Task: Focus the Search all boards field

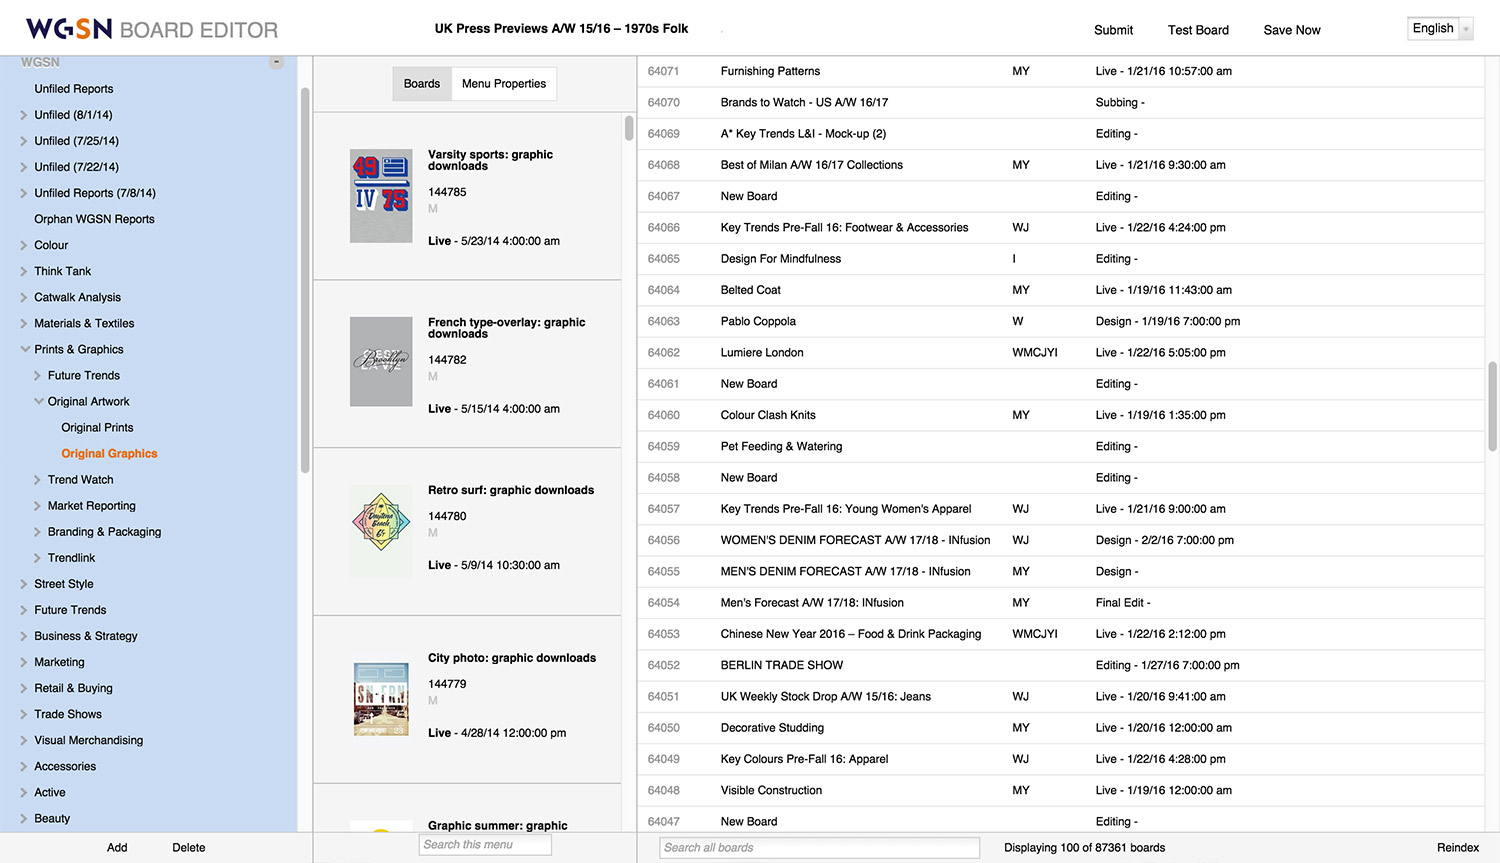Action: (x=819, y=848)
